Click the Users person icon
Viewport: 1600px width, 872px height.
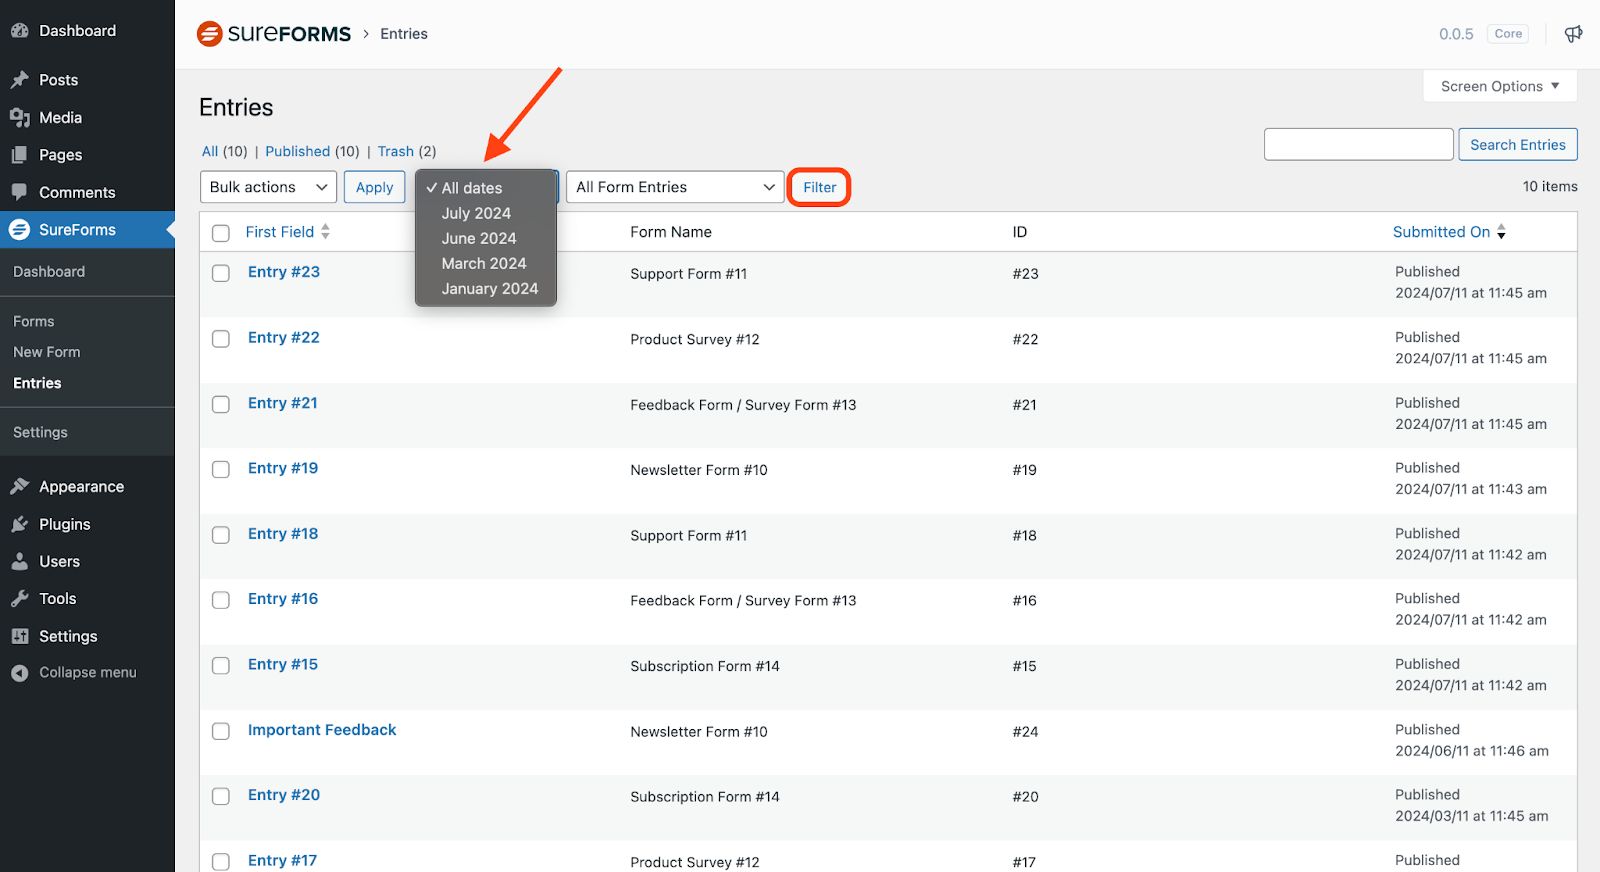(19, 562)
